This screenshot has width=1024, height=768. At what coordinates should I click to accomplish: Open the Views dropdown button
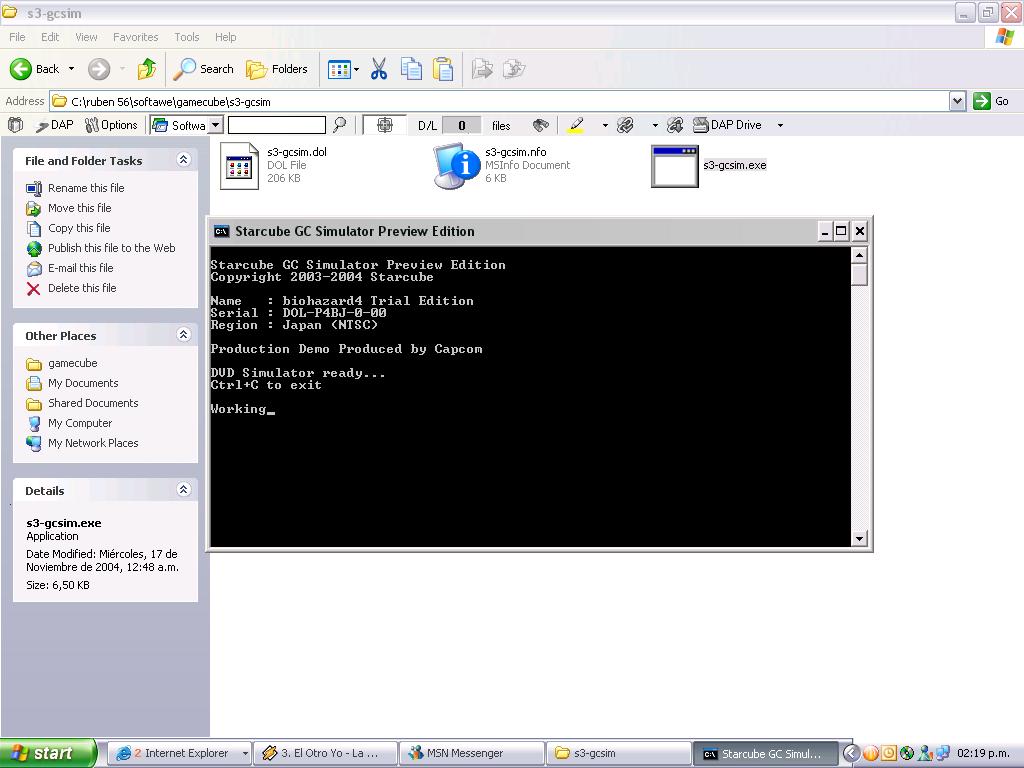(x=343, y=69)
